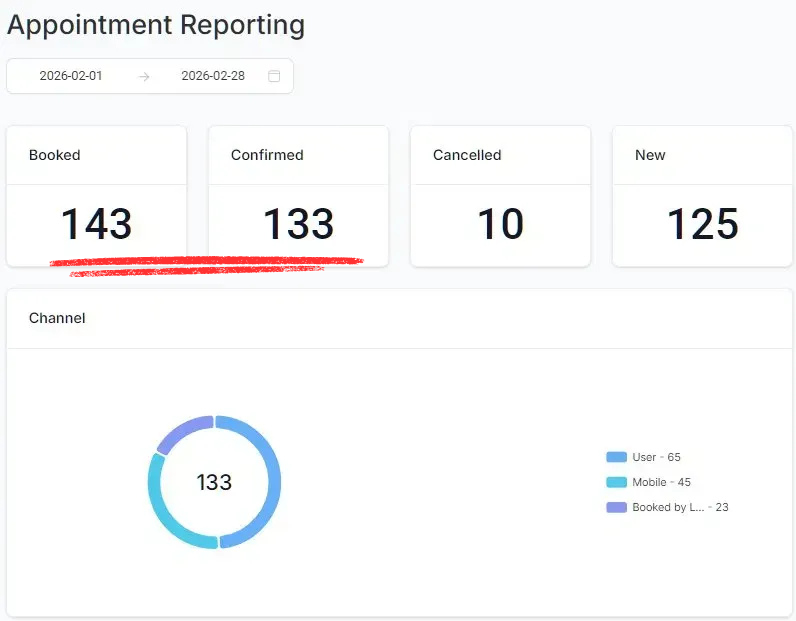Click the end date field 2026-02-28
This screenshot has height=621, width=796.
(x=213, y=76)
